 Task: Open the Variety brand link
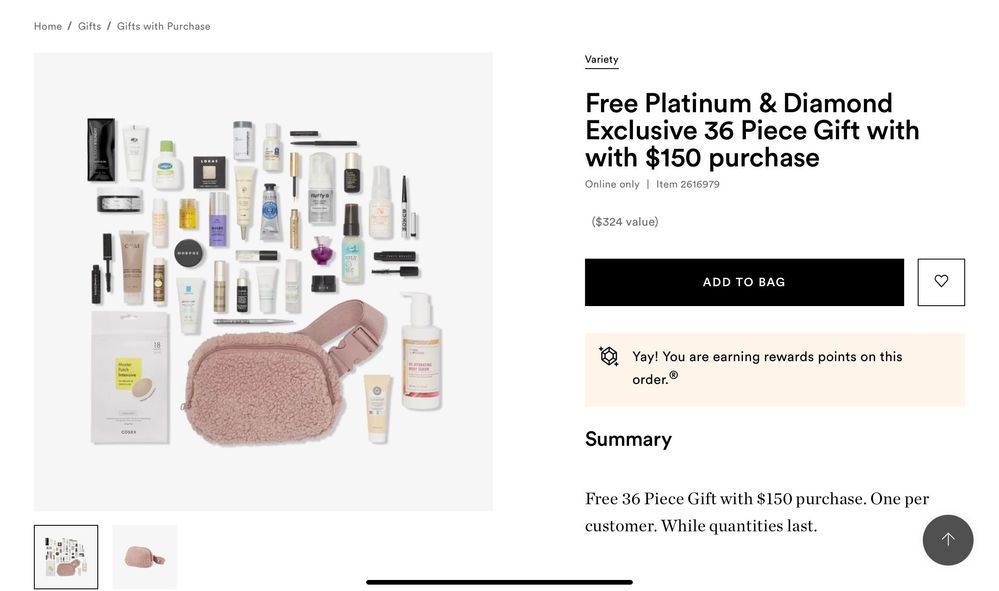pyautogui.click(x=601, y=59)
